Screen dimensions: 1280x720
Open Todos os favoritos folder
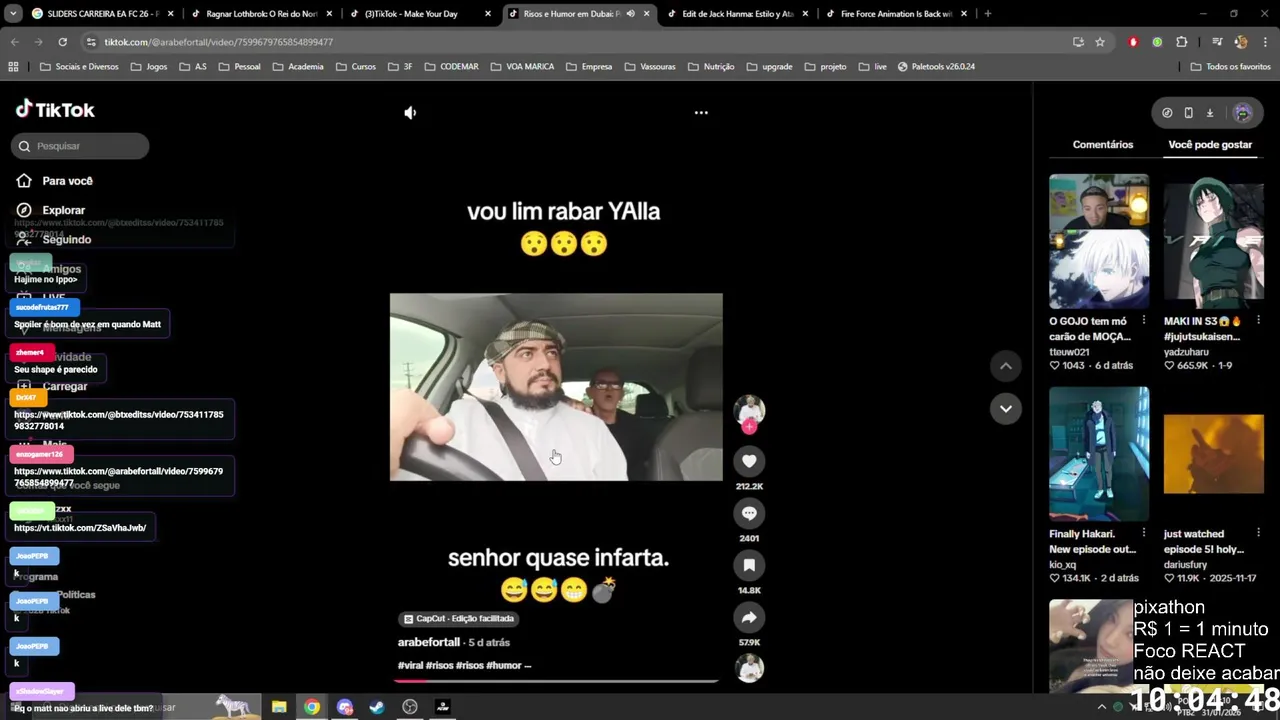1230,67
